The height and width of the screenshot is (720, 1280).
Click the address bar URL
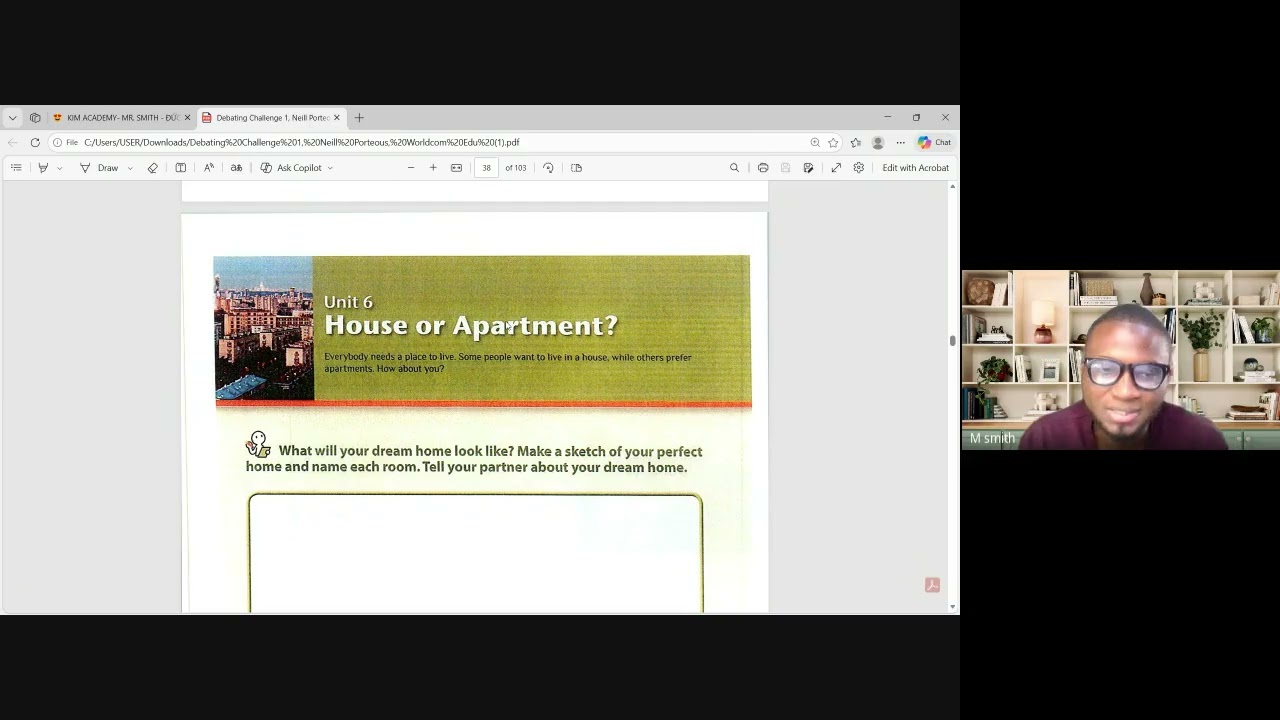coord(302,143)
